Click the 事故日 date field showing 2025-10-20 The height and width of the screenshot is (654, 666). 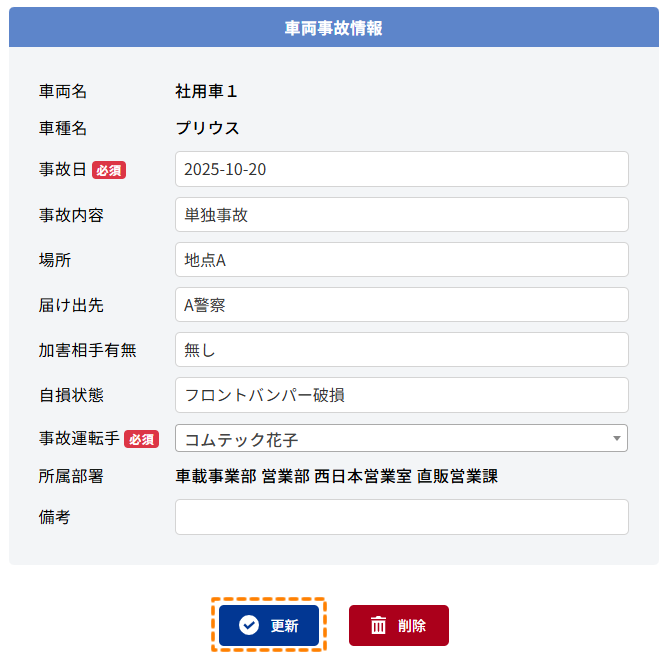click(x=401, y=169)
